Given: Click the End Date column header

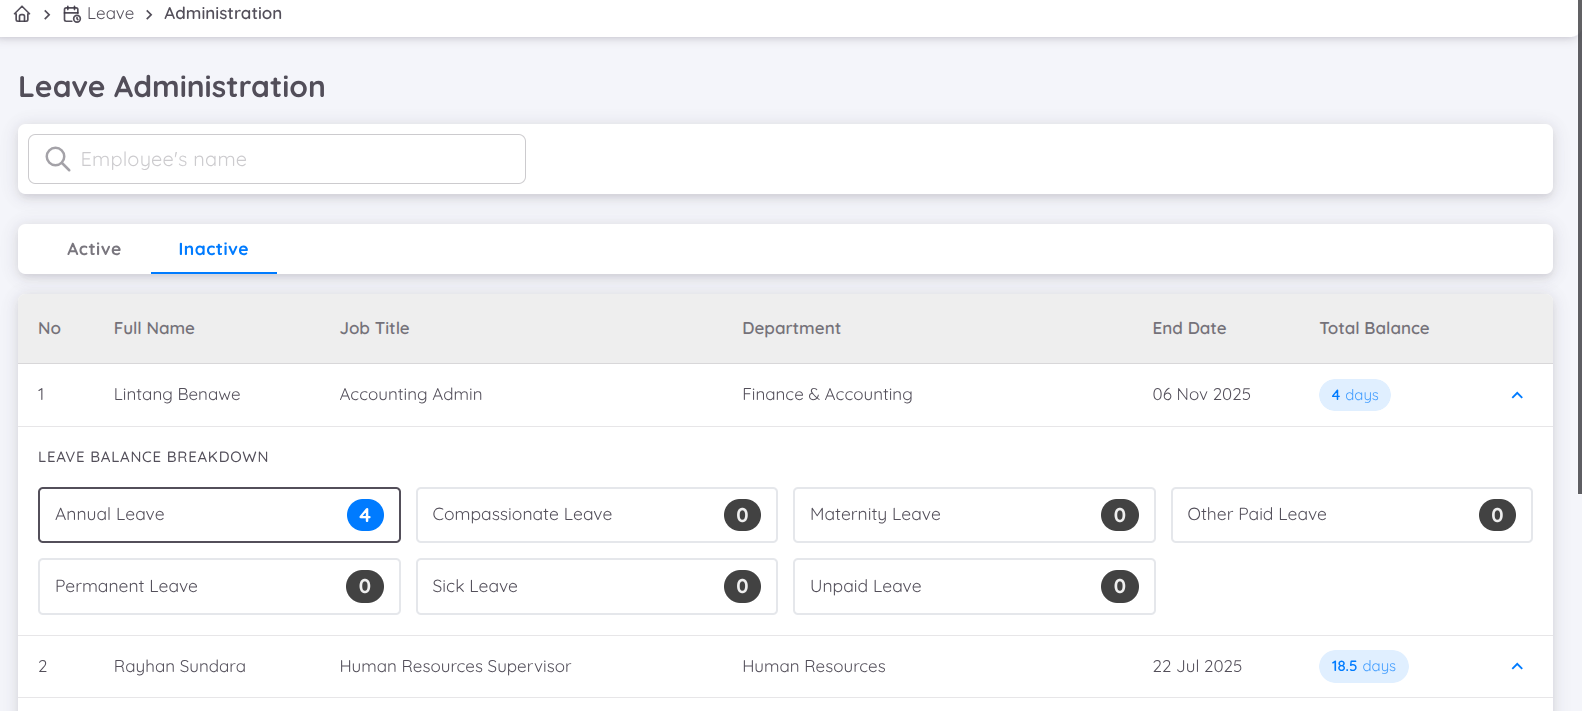Looking at the screenshot, I should coord(1189,328).
